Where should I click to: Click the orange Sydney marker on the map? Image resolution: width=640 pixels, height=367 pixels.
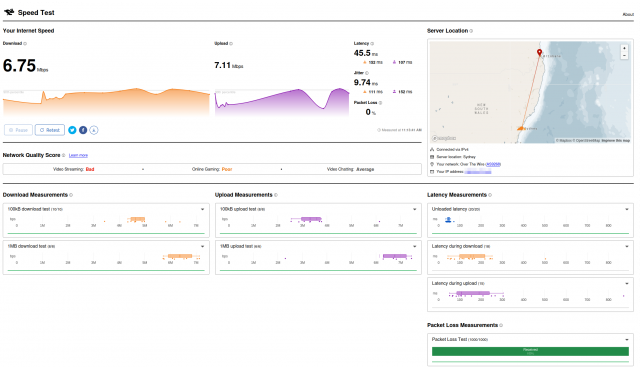[x=520, y=128]
